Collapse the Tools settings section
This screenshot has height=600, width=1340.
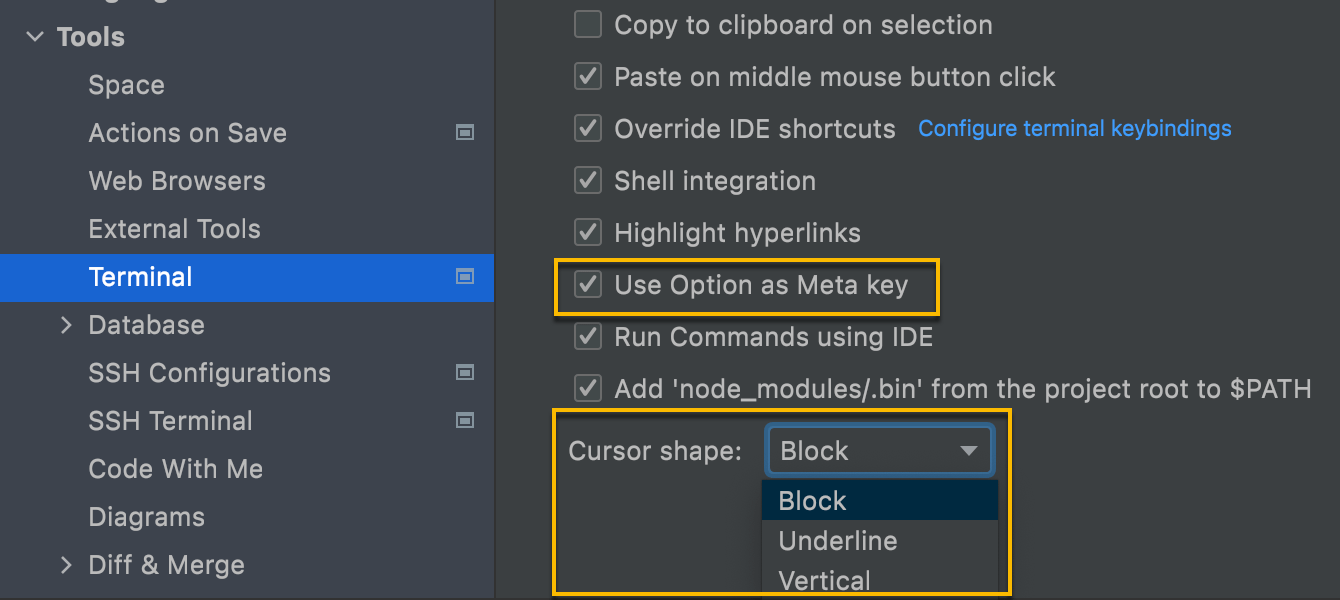coord(36,37)
